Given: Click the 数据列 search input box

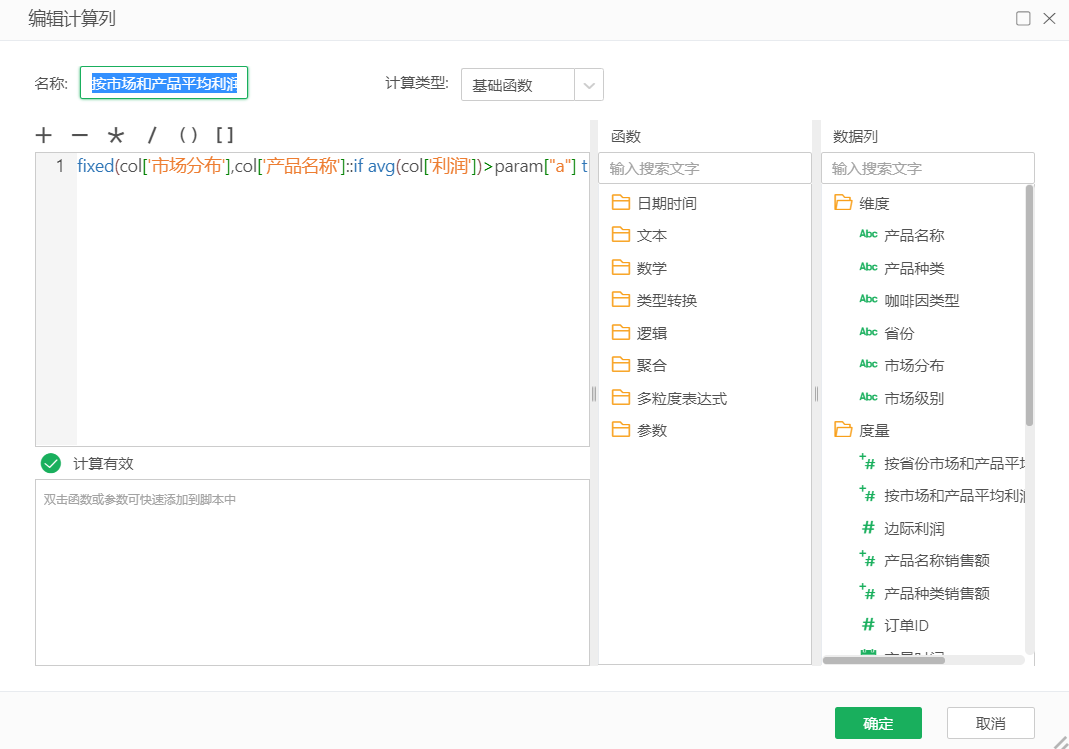Looking at the screenshot, I should 927,168.
